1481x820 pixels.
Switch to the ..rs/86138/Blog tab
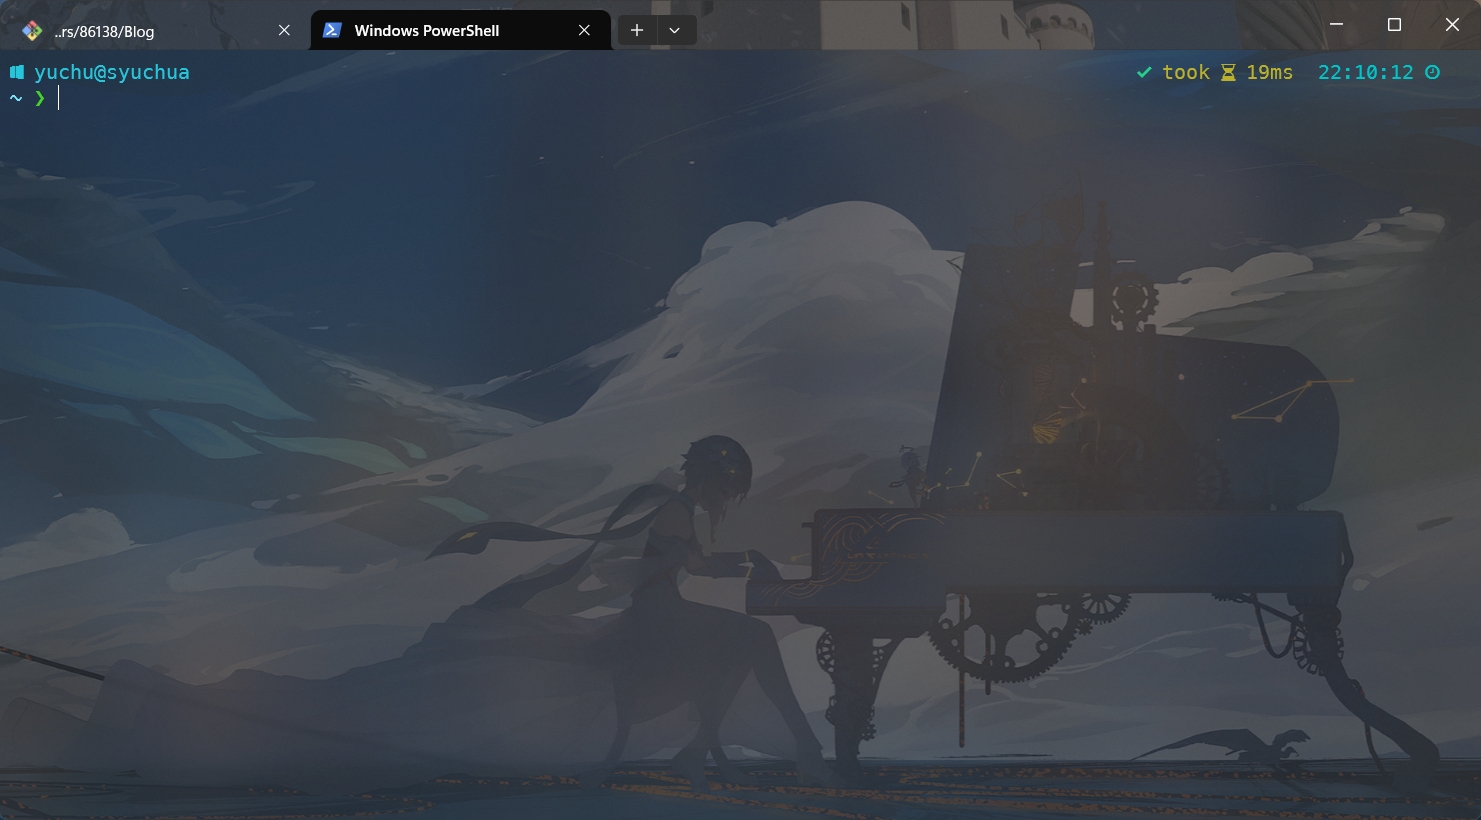[x=155, y=31]
